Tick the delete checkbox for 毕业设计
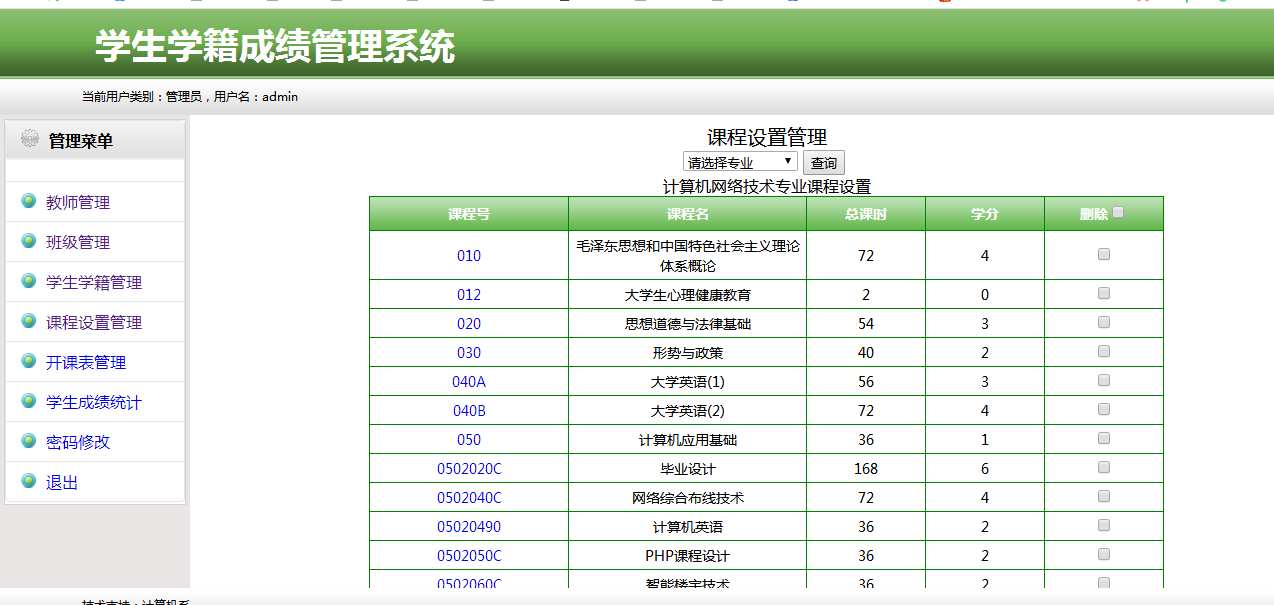Viewport: 1274px width, 605px height. 1104,467
